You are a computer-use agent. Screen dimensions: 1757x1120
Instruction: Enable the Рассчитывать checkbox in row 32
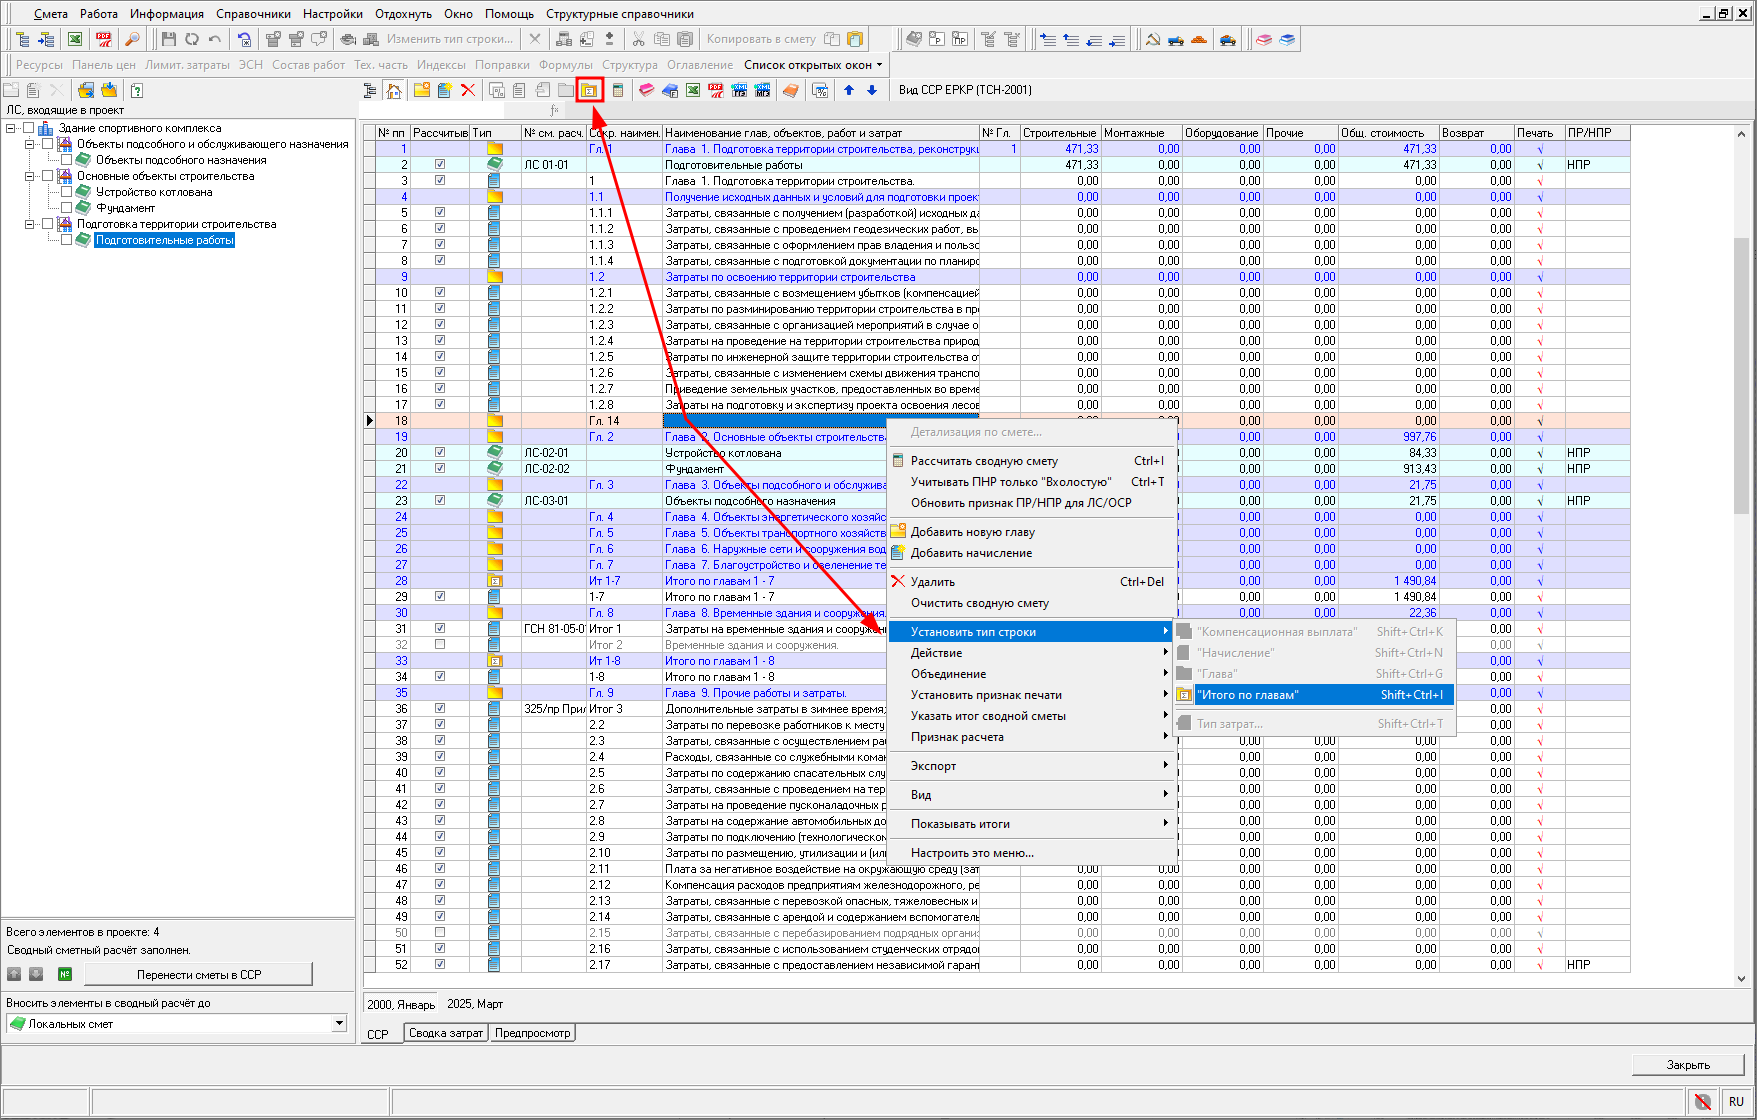pos(440,645)
